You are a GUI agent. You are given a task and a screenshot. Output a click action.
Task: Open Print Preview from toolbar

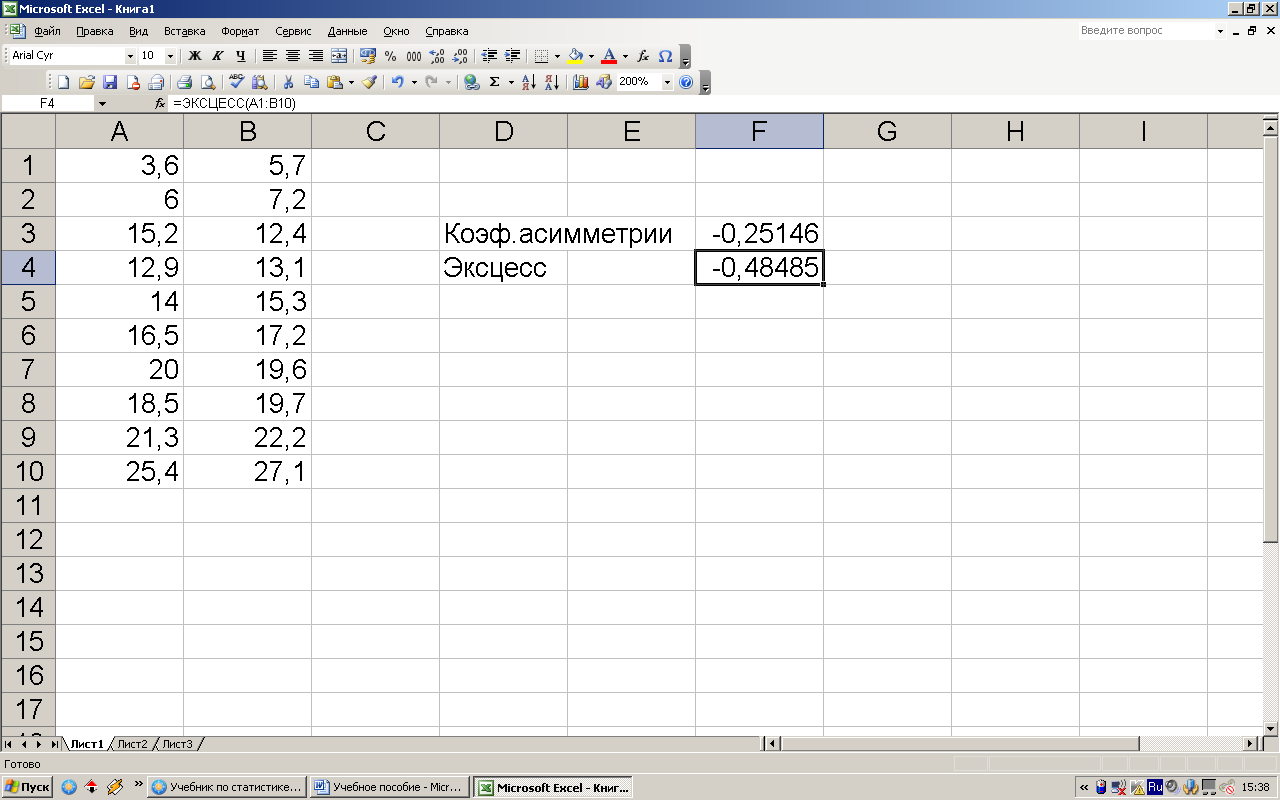click(x=208, y=82)
